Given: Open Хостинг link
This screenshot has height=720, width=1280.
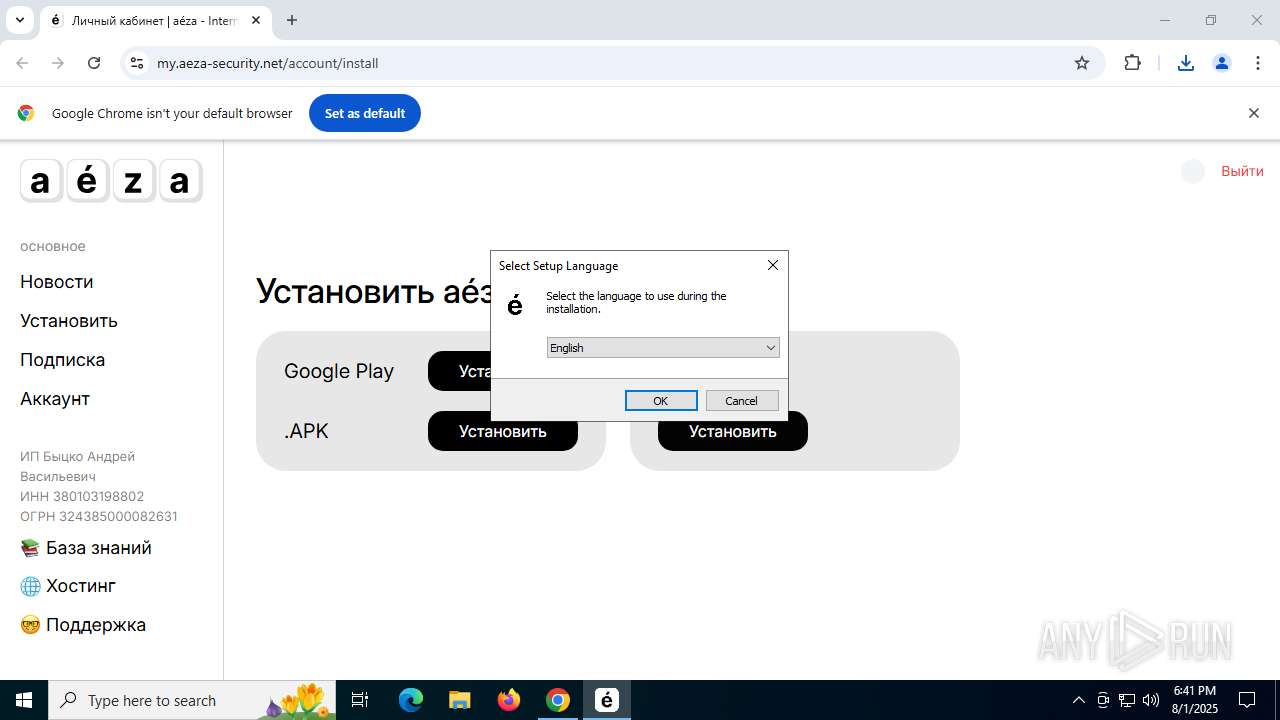Looking at the screenshot, I should tap(68, 586).
